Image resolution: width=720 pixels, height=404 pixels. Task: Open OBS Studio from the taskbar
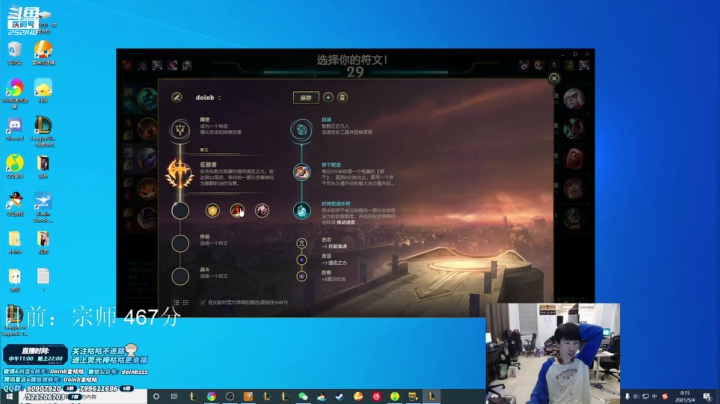(230, 396)
